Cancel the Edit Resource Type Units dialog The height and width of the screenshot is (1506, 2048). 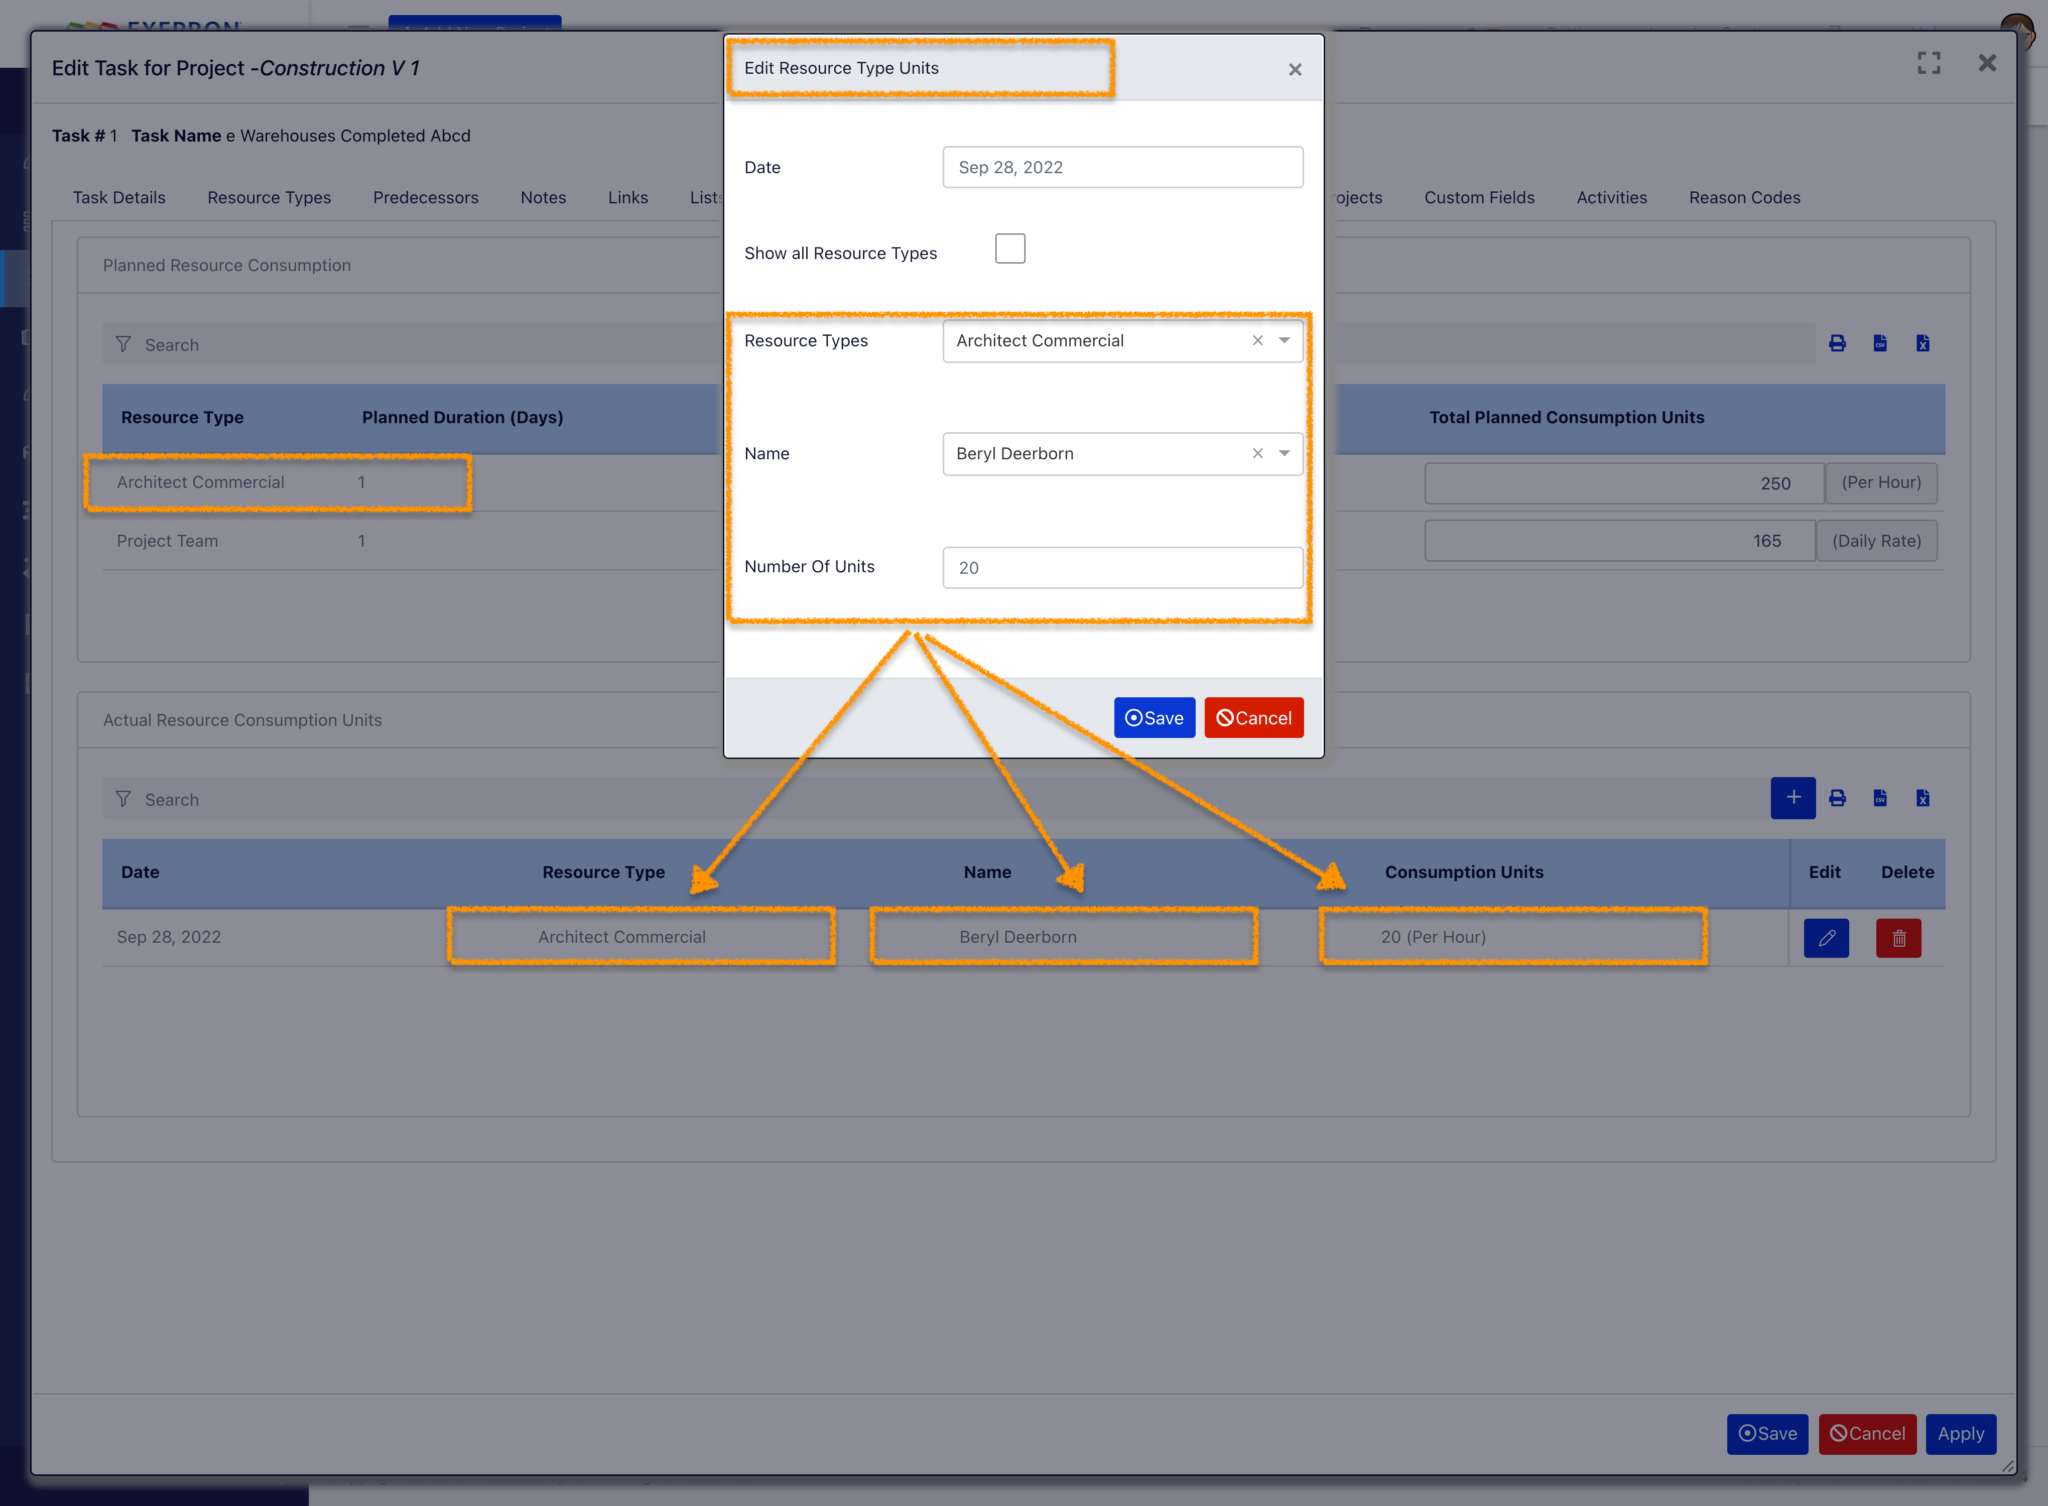tap(1254, 718)
